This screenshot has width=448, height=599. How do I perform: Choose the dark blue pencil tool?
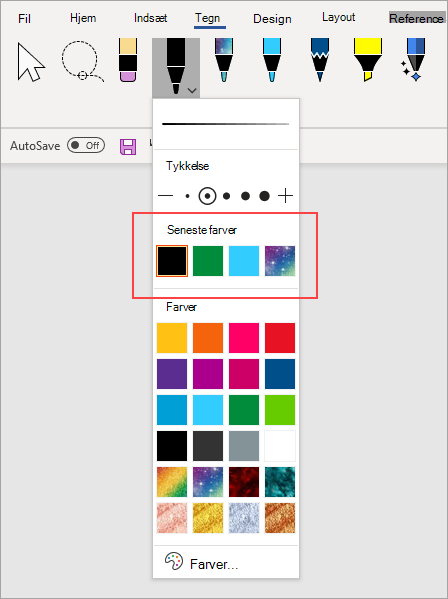click(x=320, y=60)
